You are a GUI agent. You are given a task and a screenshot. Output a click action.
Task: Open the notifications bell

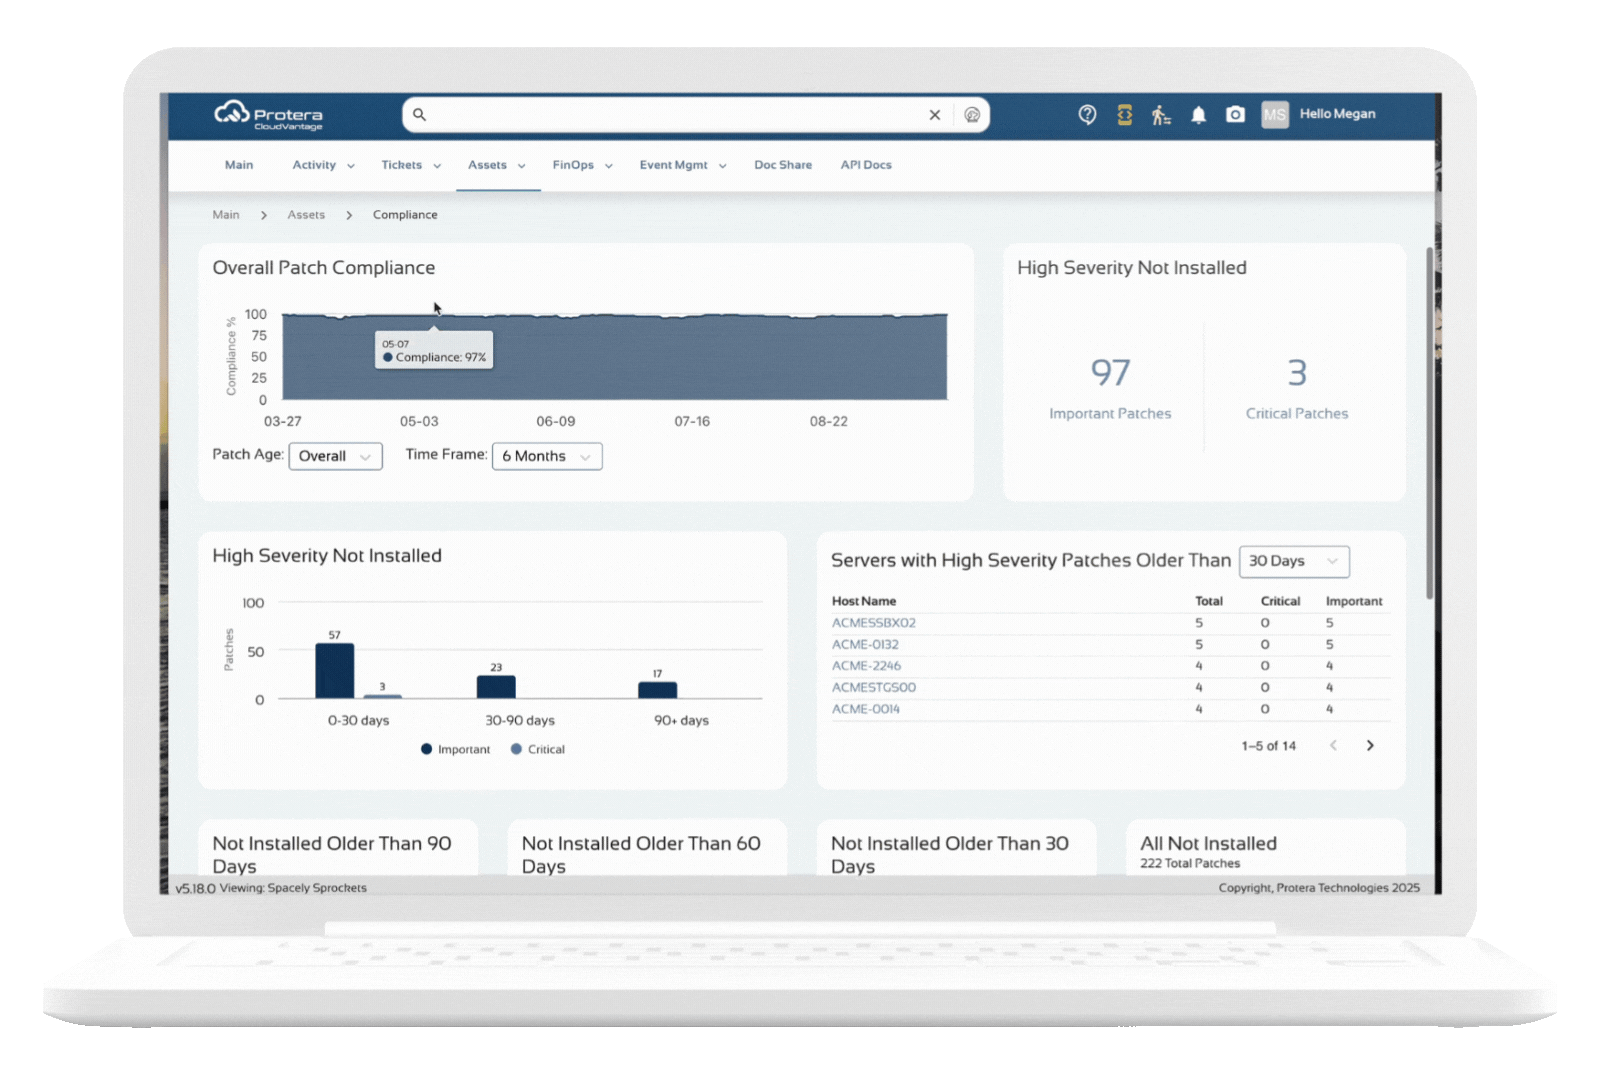(1198, 115)
